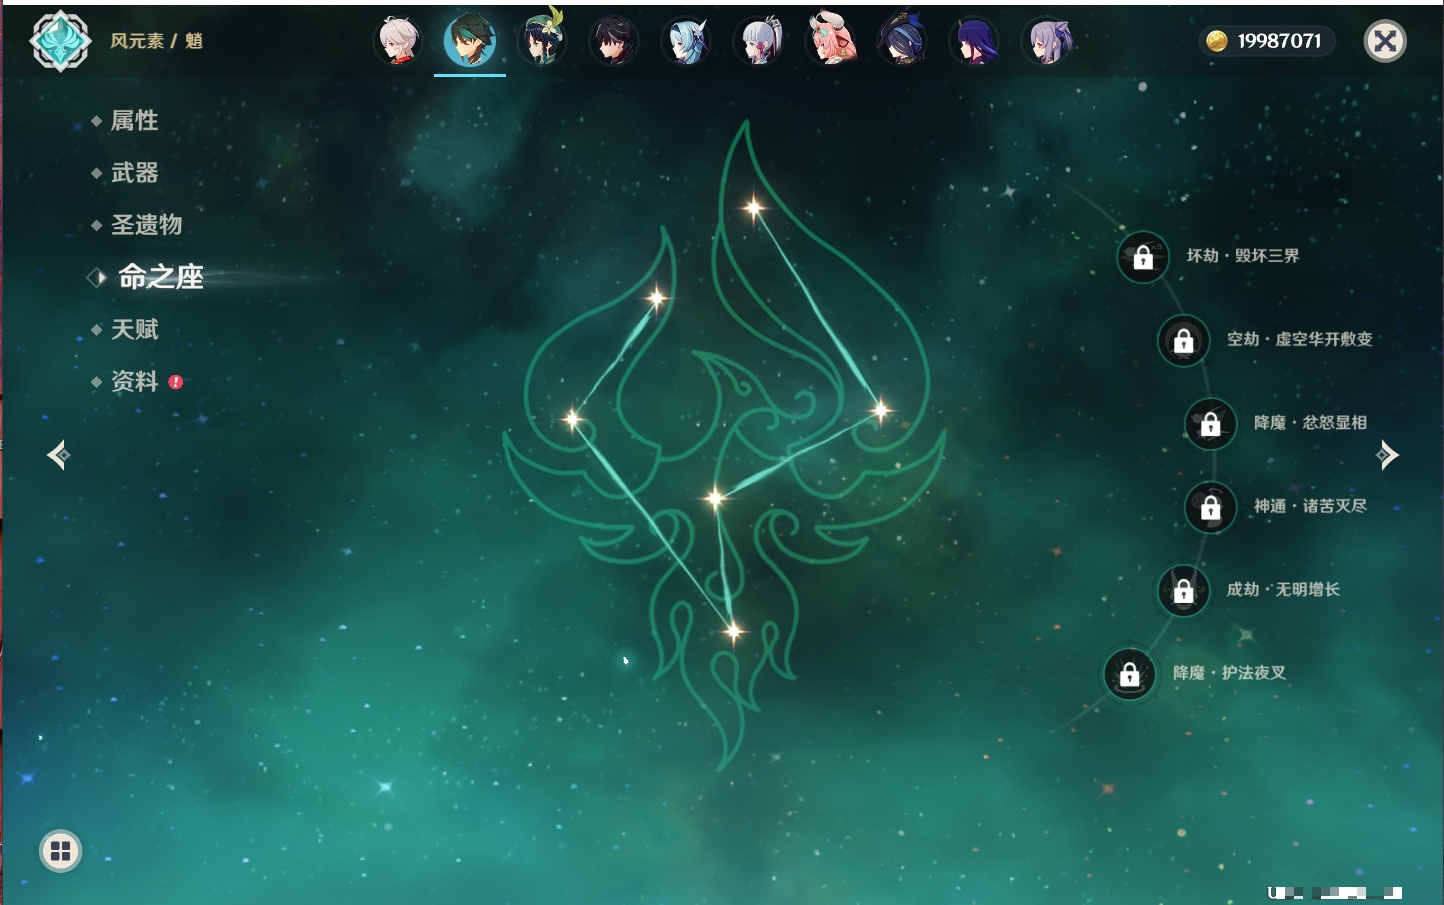Viewport: 1444px width, 905px height.
Task: Click the locked node for 坏劫·毁坏三界
Action: click(1143, 257)
